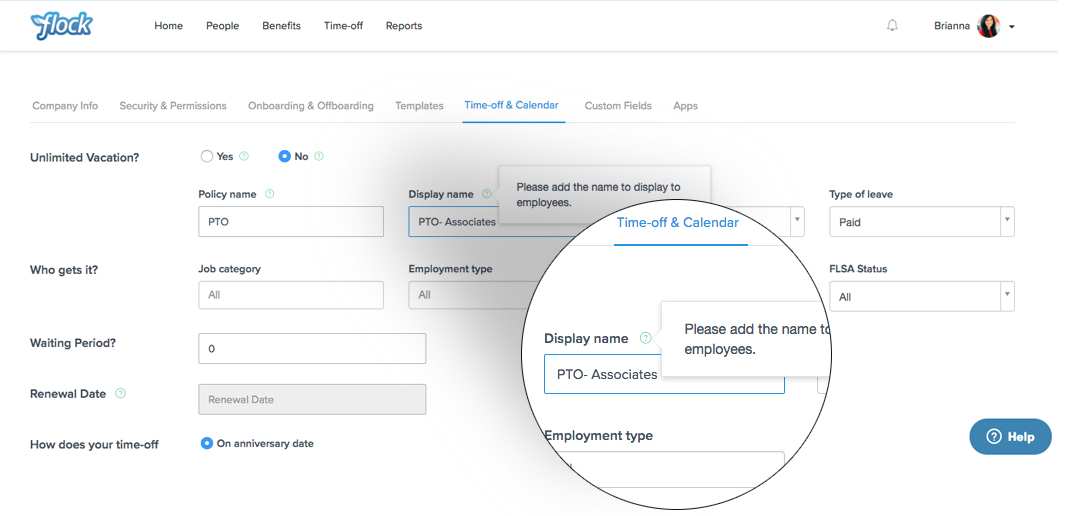Open the Reports menu

pos(404,26)
